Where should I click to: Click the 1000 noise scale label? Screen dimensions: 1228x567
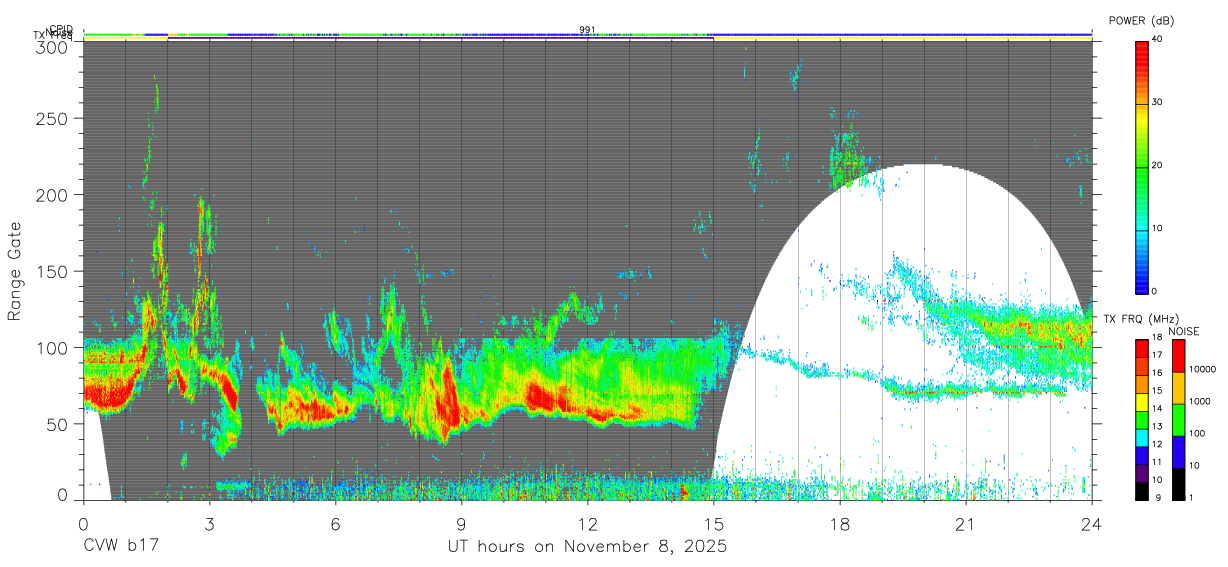click(1199, 401)
